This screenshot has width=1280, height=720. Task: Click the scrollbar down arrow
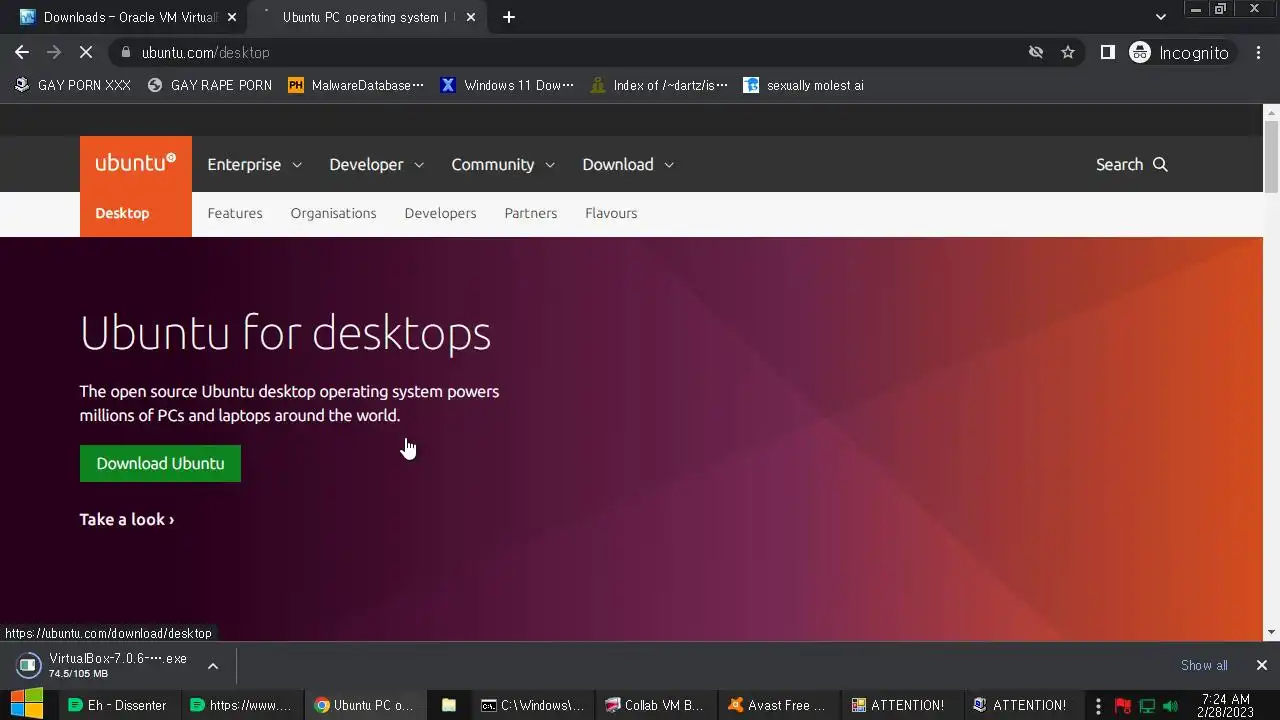click(1271, 632)
